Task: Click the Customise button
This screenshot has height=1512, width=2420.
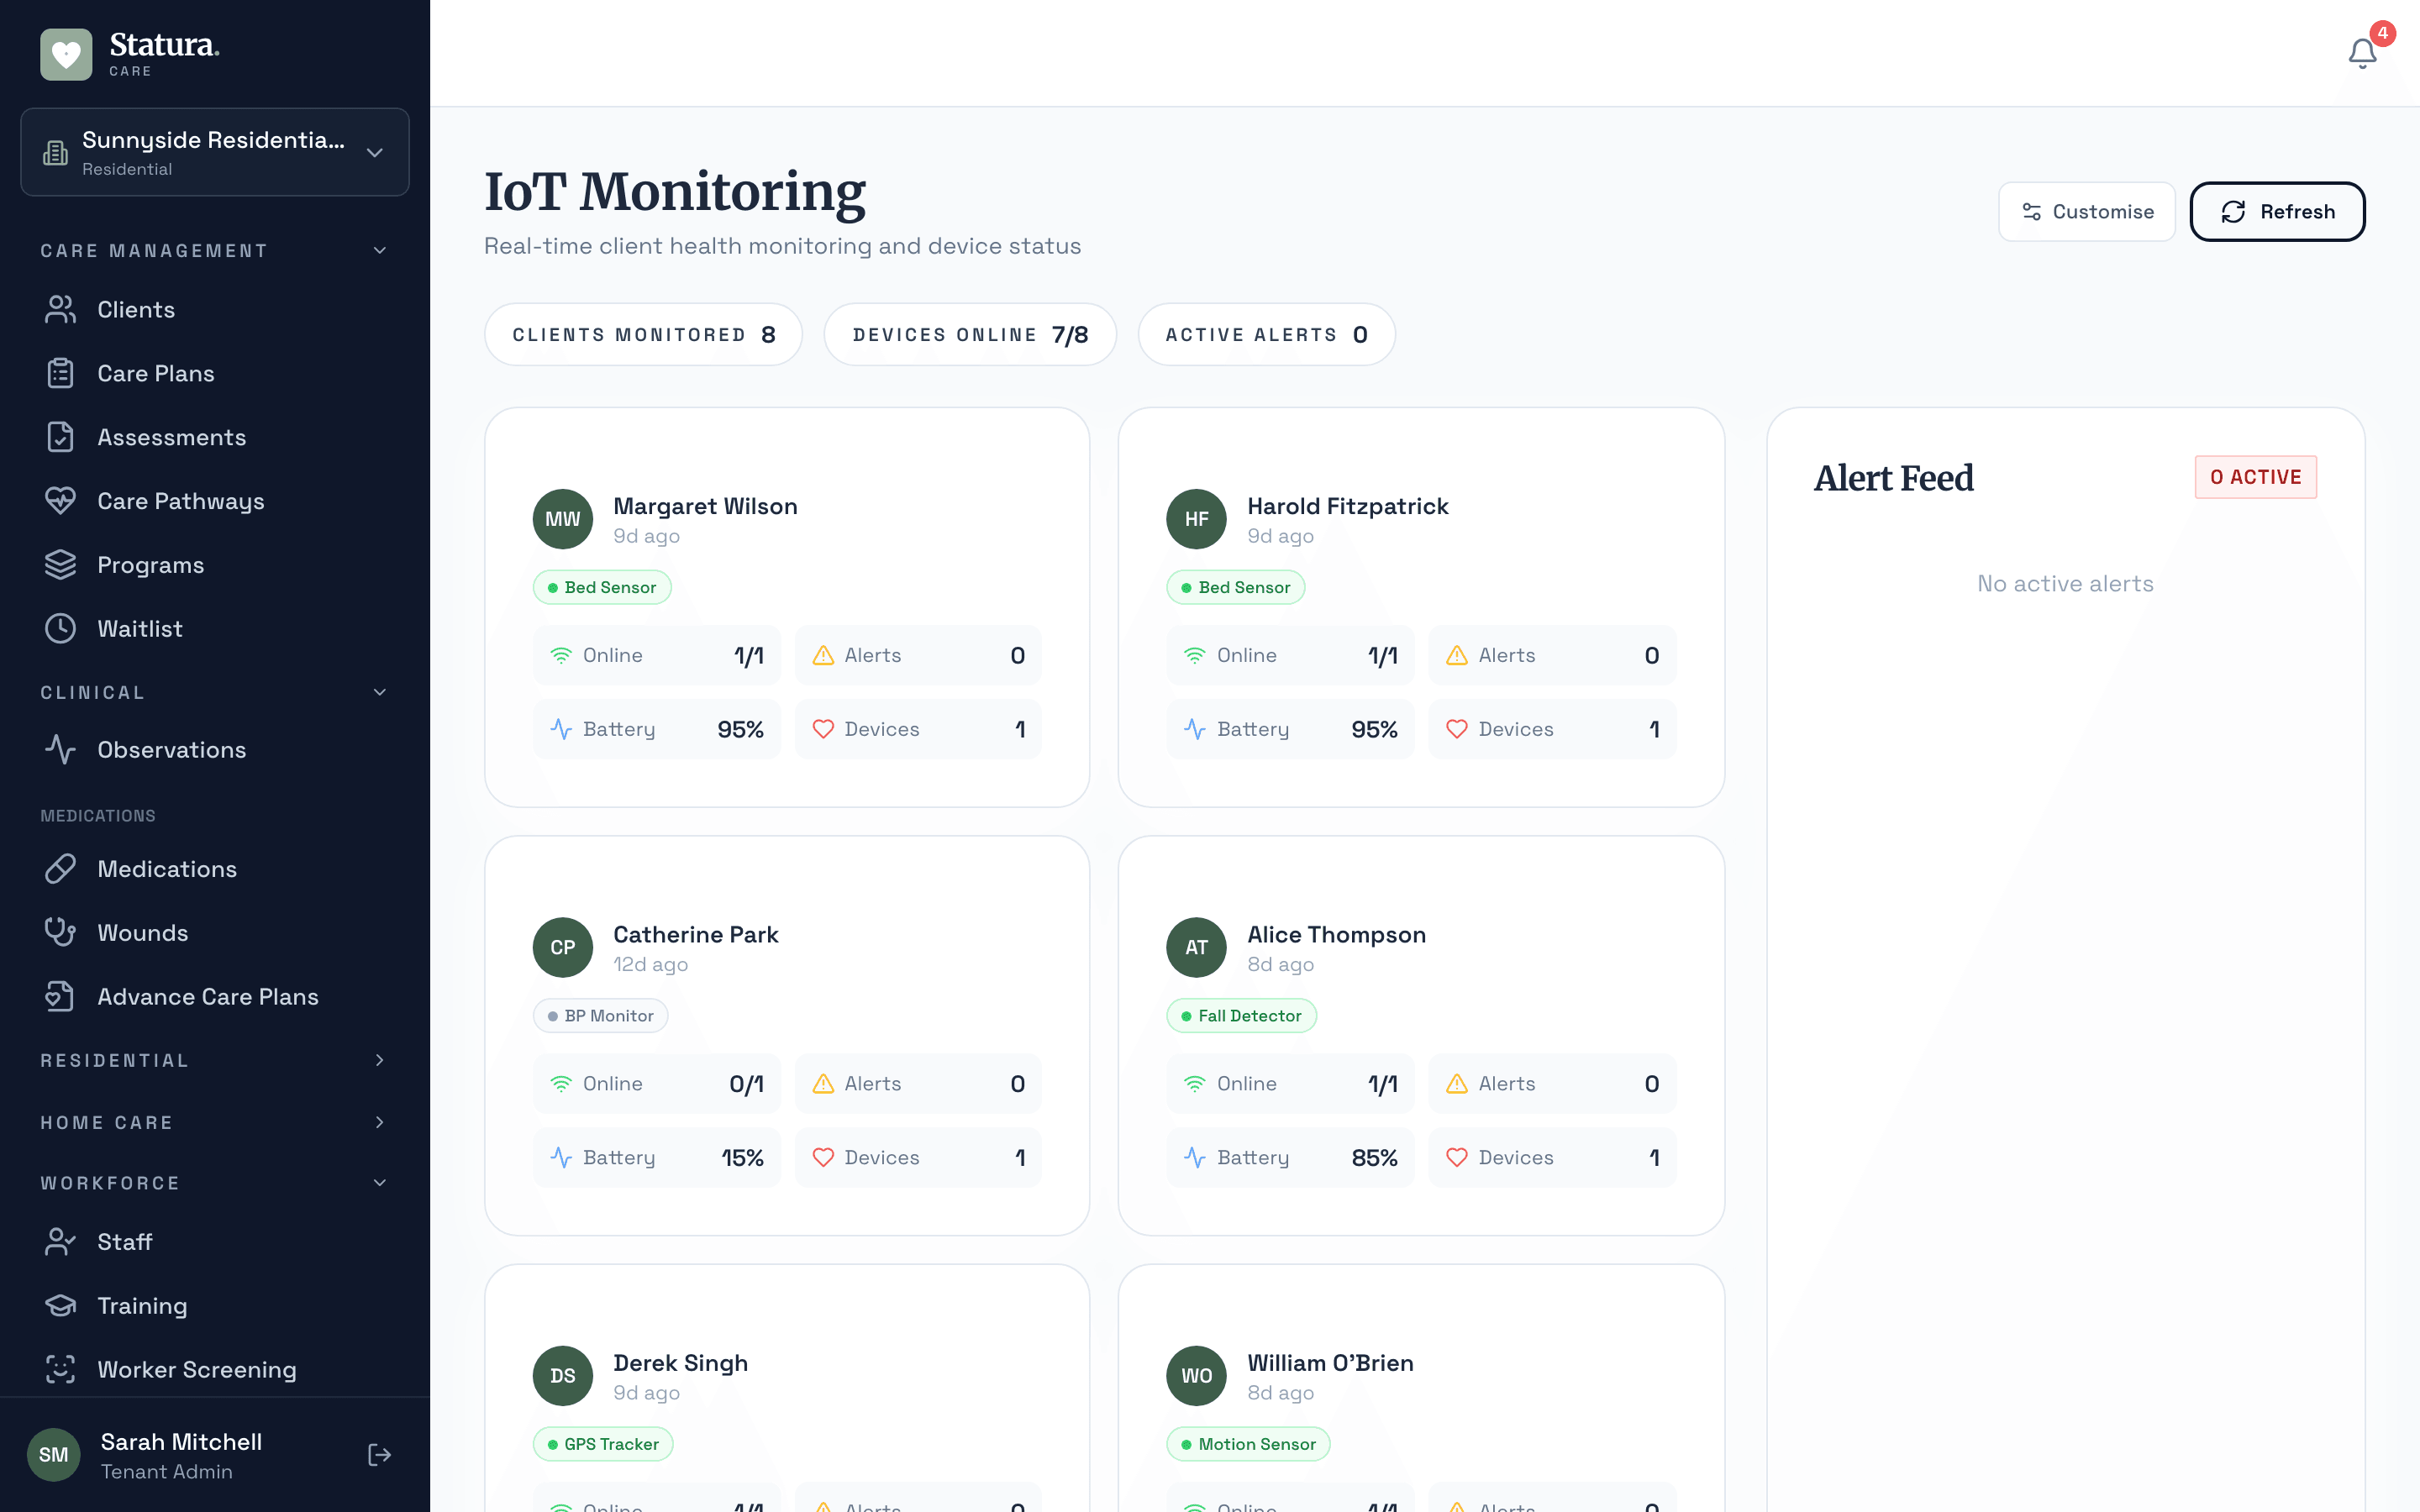Action: point(2086,212)
